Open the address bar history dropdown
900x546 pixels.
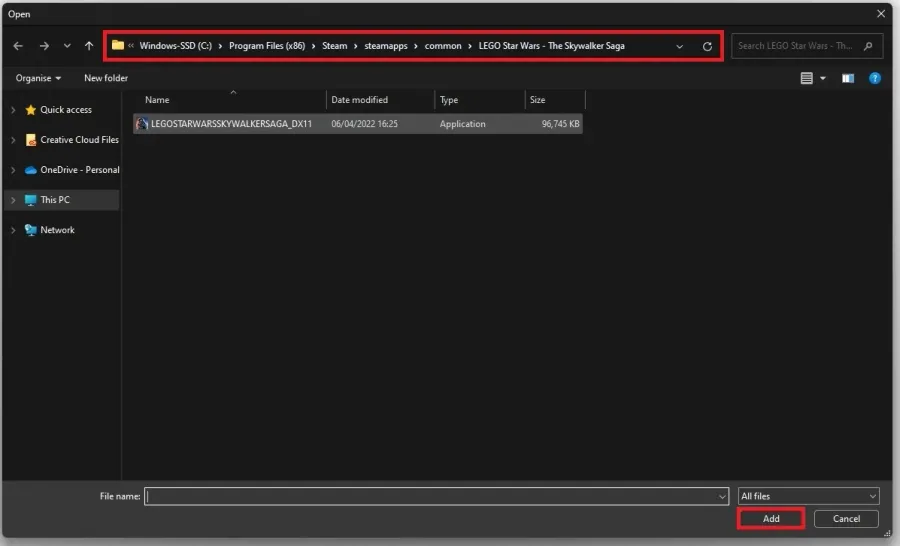pos(680,47)
